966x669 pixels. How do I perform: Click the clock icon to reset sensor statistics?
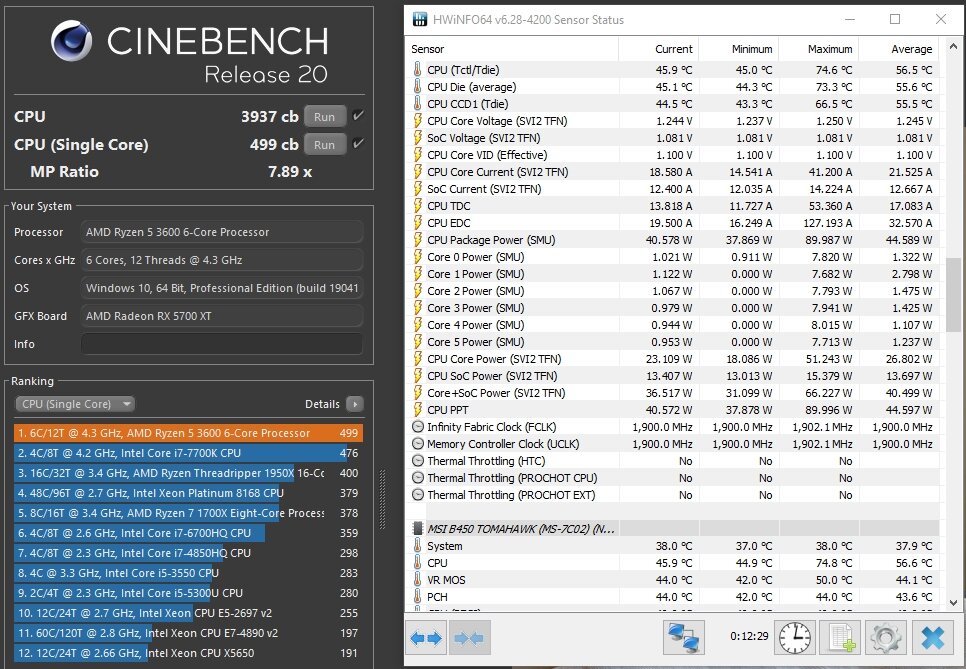(x=795, y=638)
